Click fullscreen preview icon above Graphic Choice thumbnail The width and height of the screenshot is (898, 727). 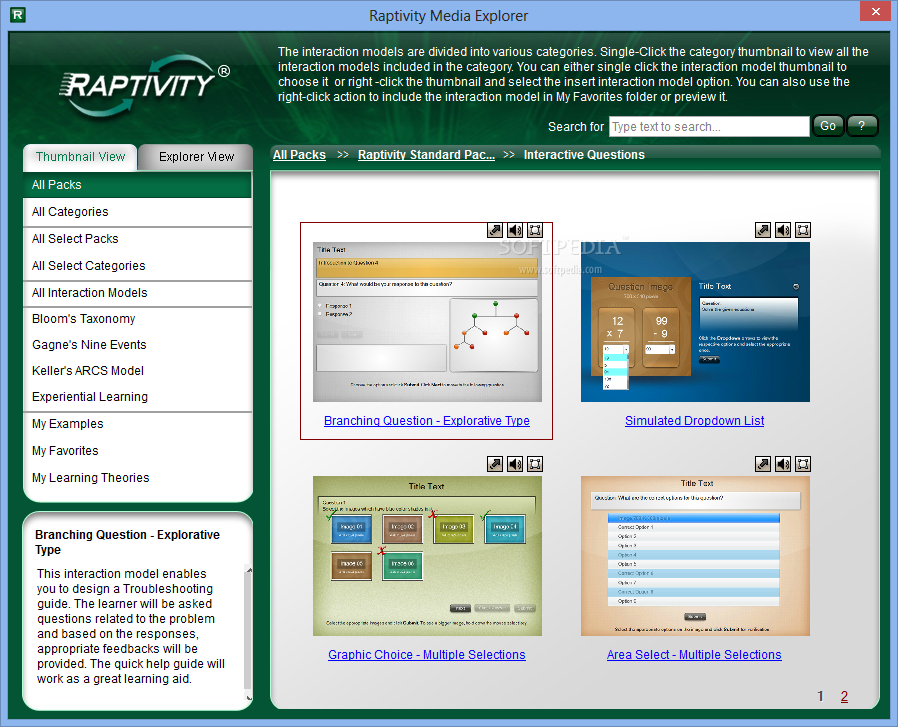click(x=535, y=464)
